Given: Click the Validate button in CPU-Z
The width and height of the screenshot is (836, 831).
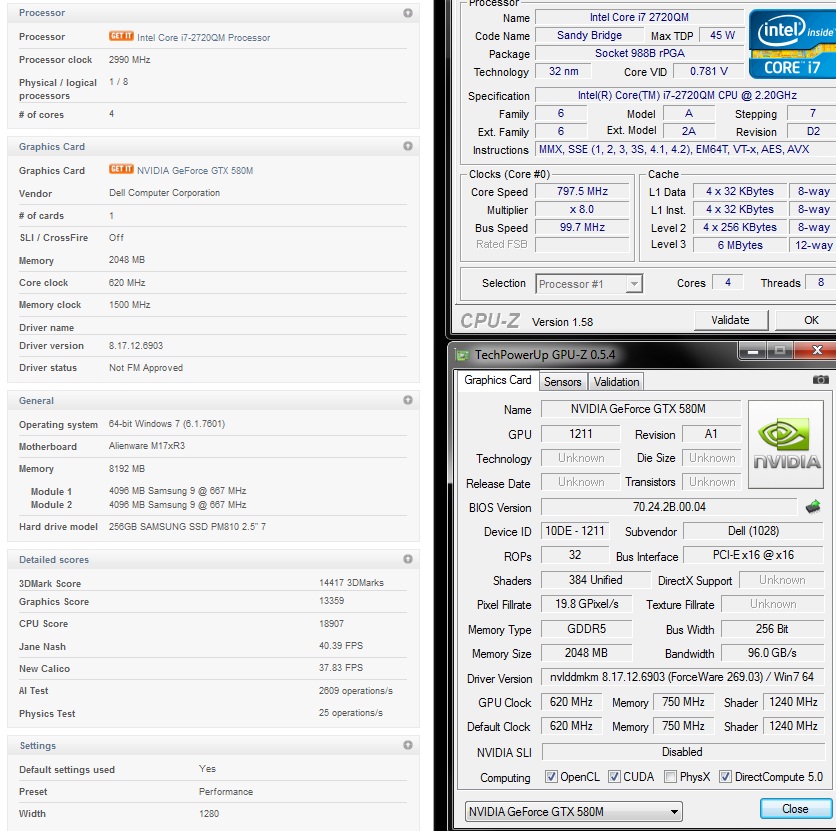Looking at the screenshot, I should (730, 320).
